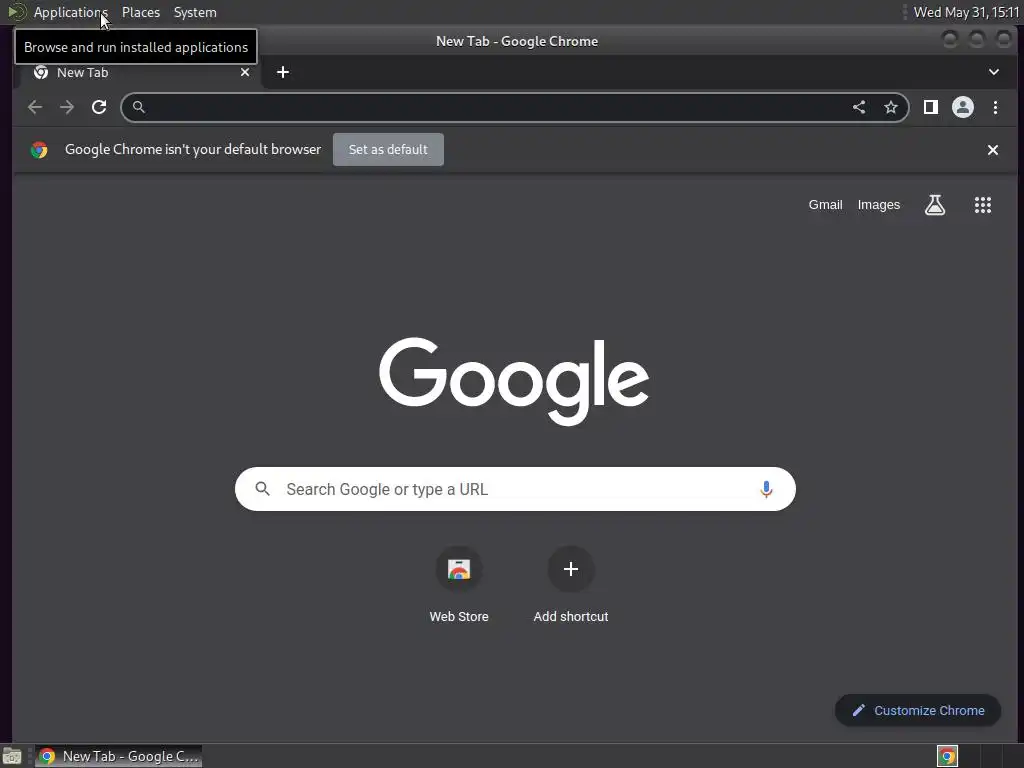Image resolution: width=1024 pixels, height=768 pixels.
Task: Share this page via the share icon
Action: pos(859,107)
